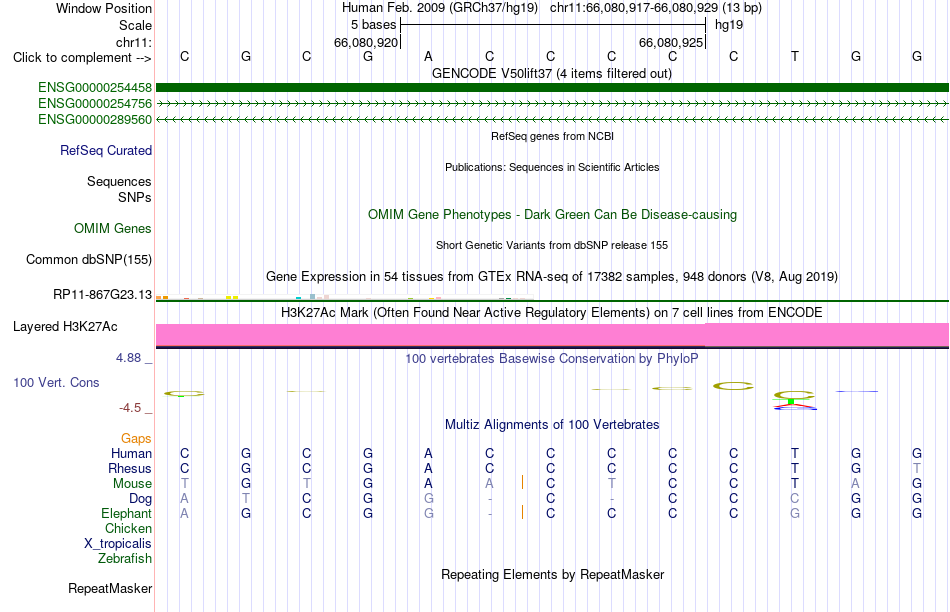Image resolution: width=950 pixels, height=612 pixels.
Task: Click the '5 bases' scale label
Action: (x=373, y=25)
